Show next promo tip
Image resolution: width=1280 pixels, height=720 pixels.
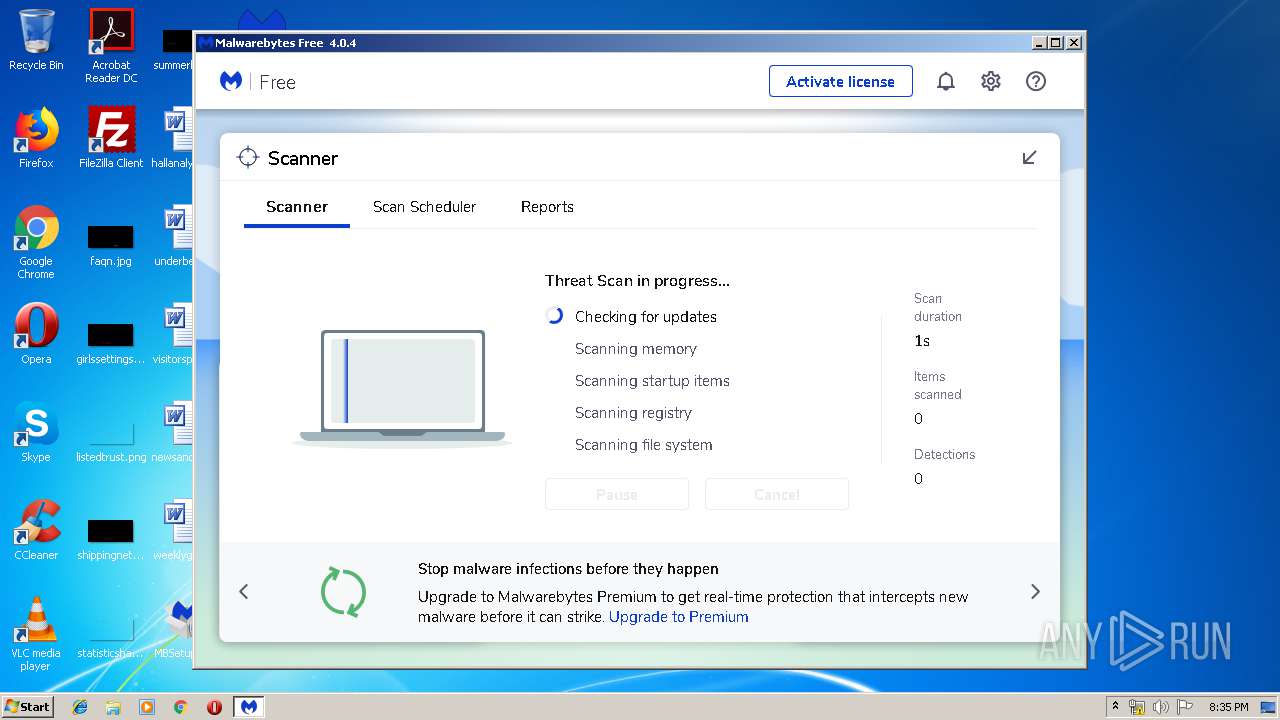(1035, 592)
